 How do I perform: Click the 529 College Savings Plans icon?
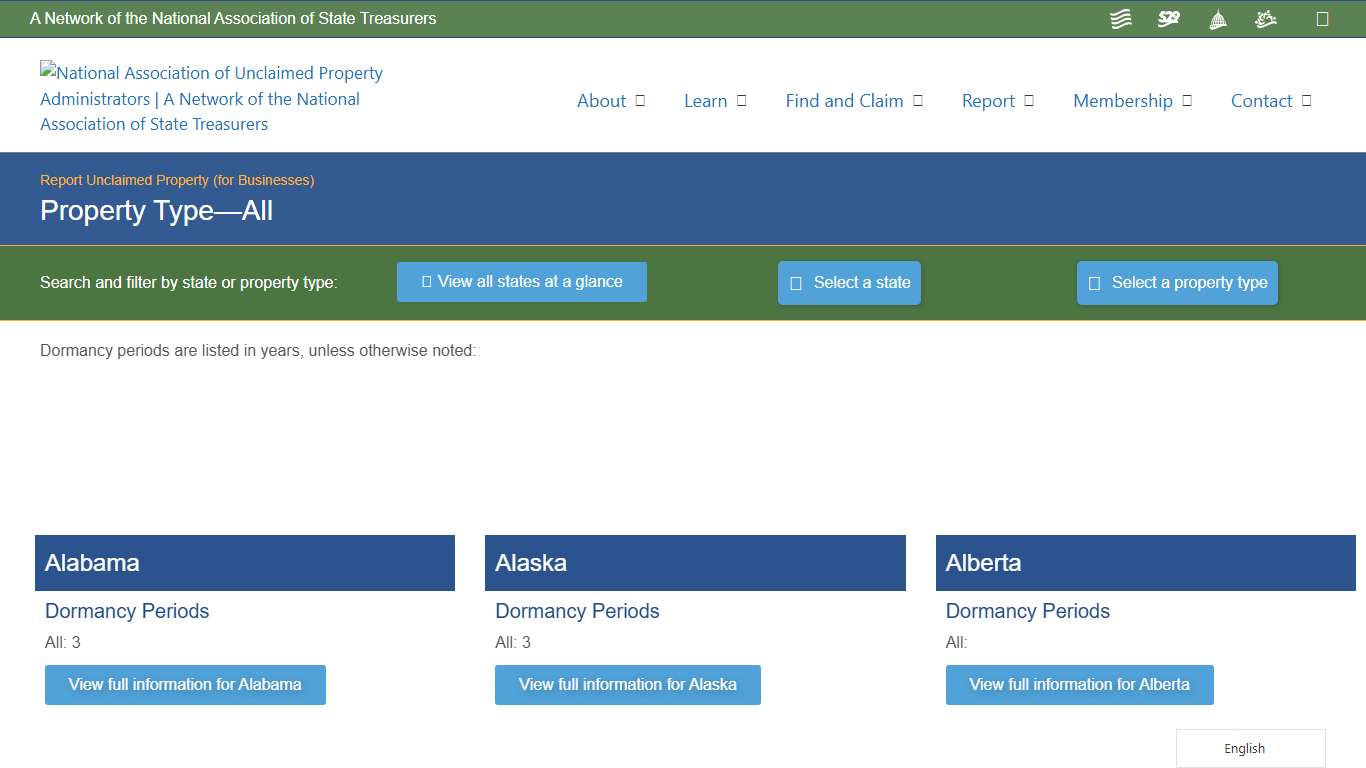point(1168,18)
